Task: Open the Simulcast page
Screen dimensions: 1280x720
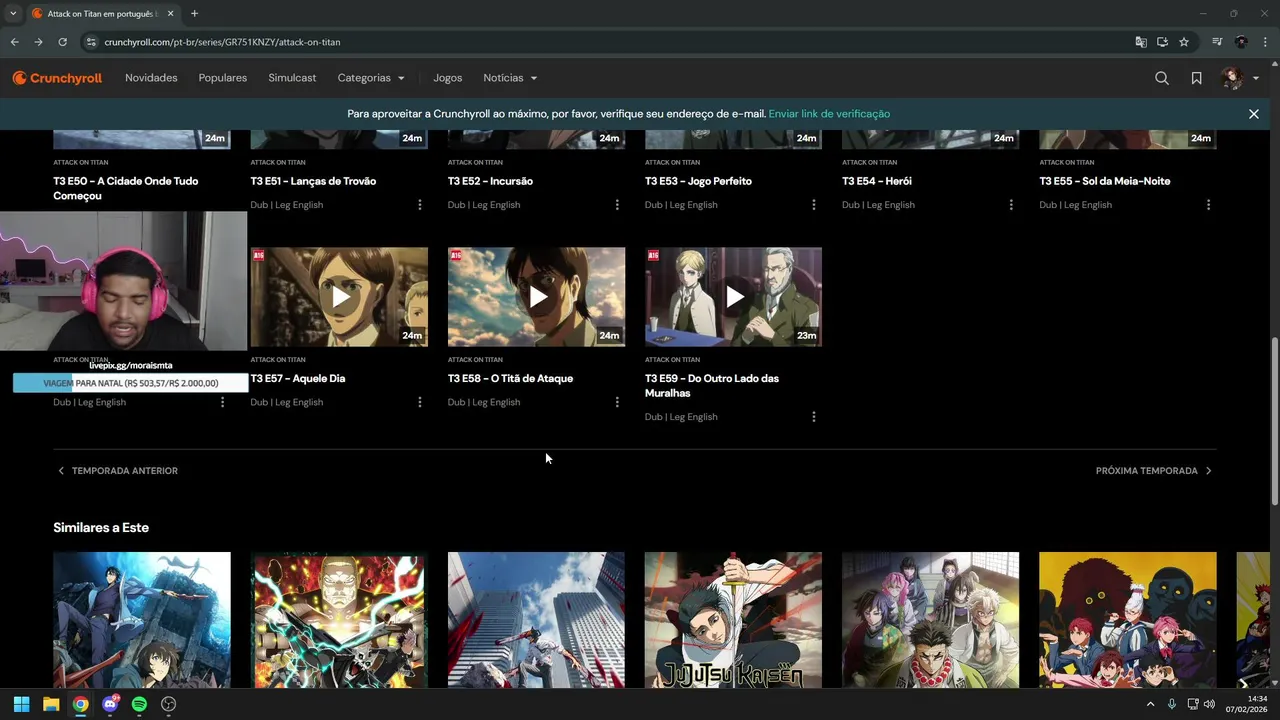Action: (292, 78)
